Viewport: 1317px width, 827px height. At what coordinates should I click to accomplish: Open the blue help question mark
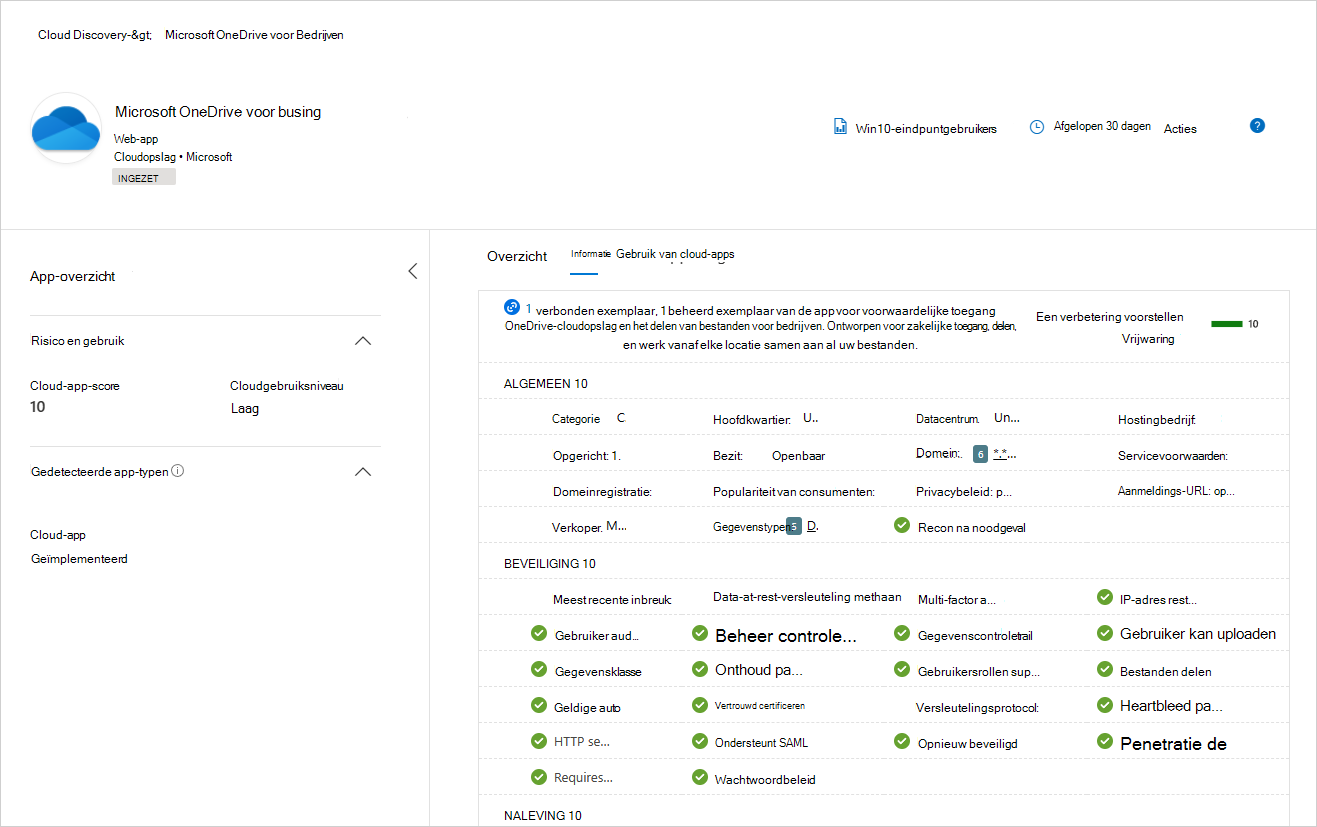point(1258,126)
